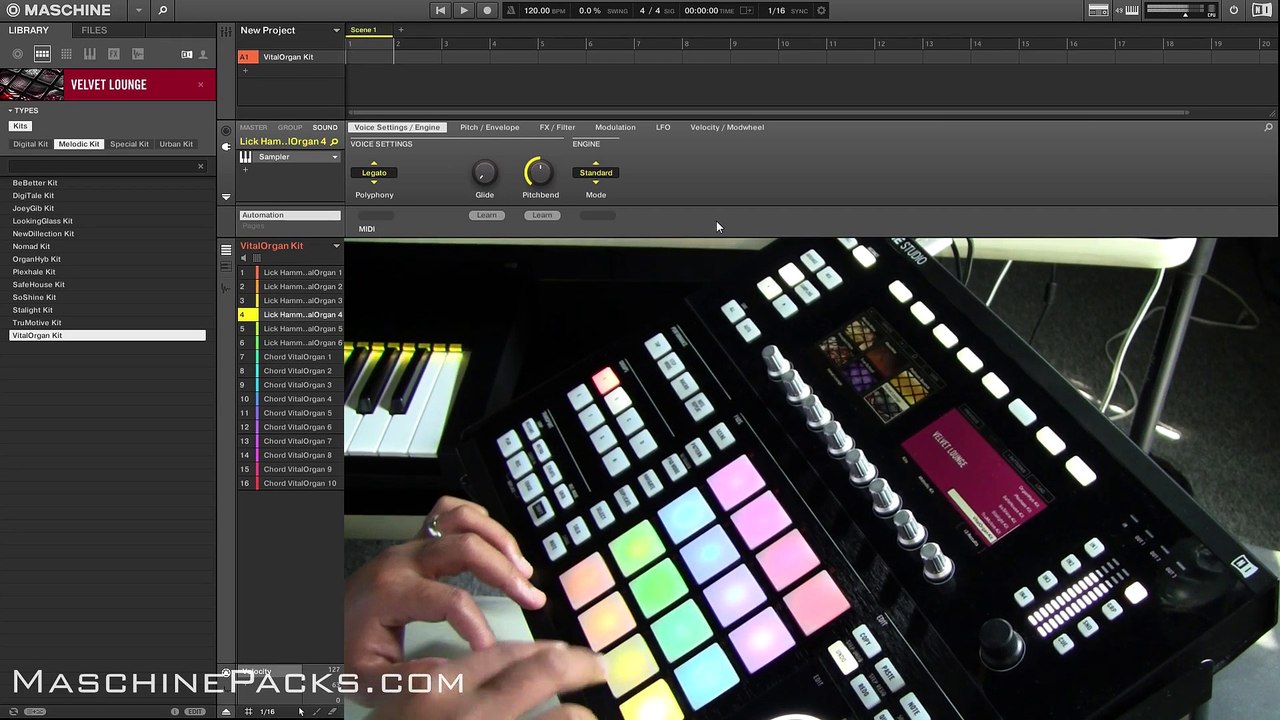Add a new group
Image resolution: width=1280 pixels, height=720 pixels.
click(x=245, y=71)
